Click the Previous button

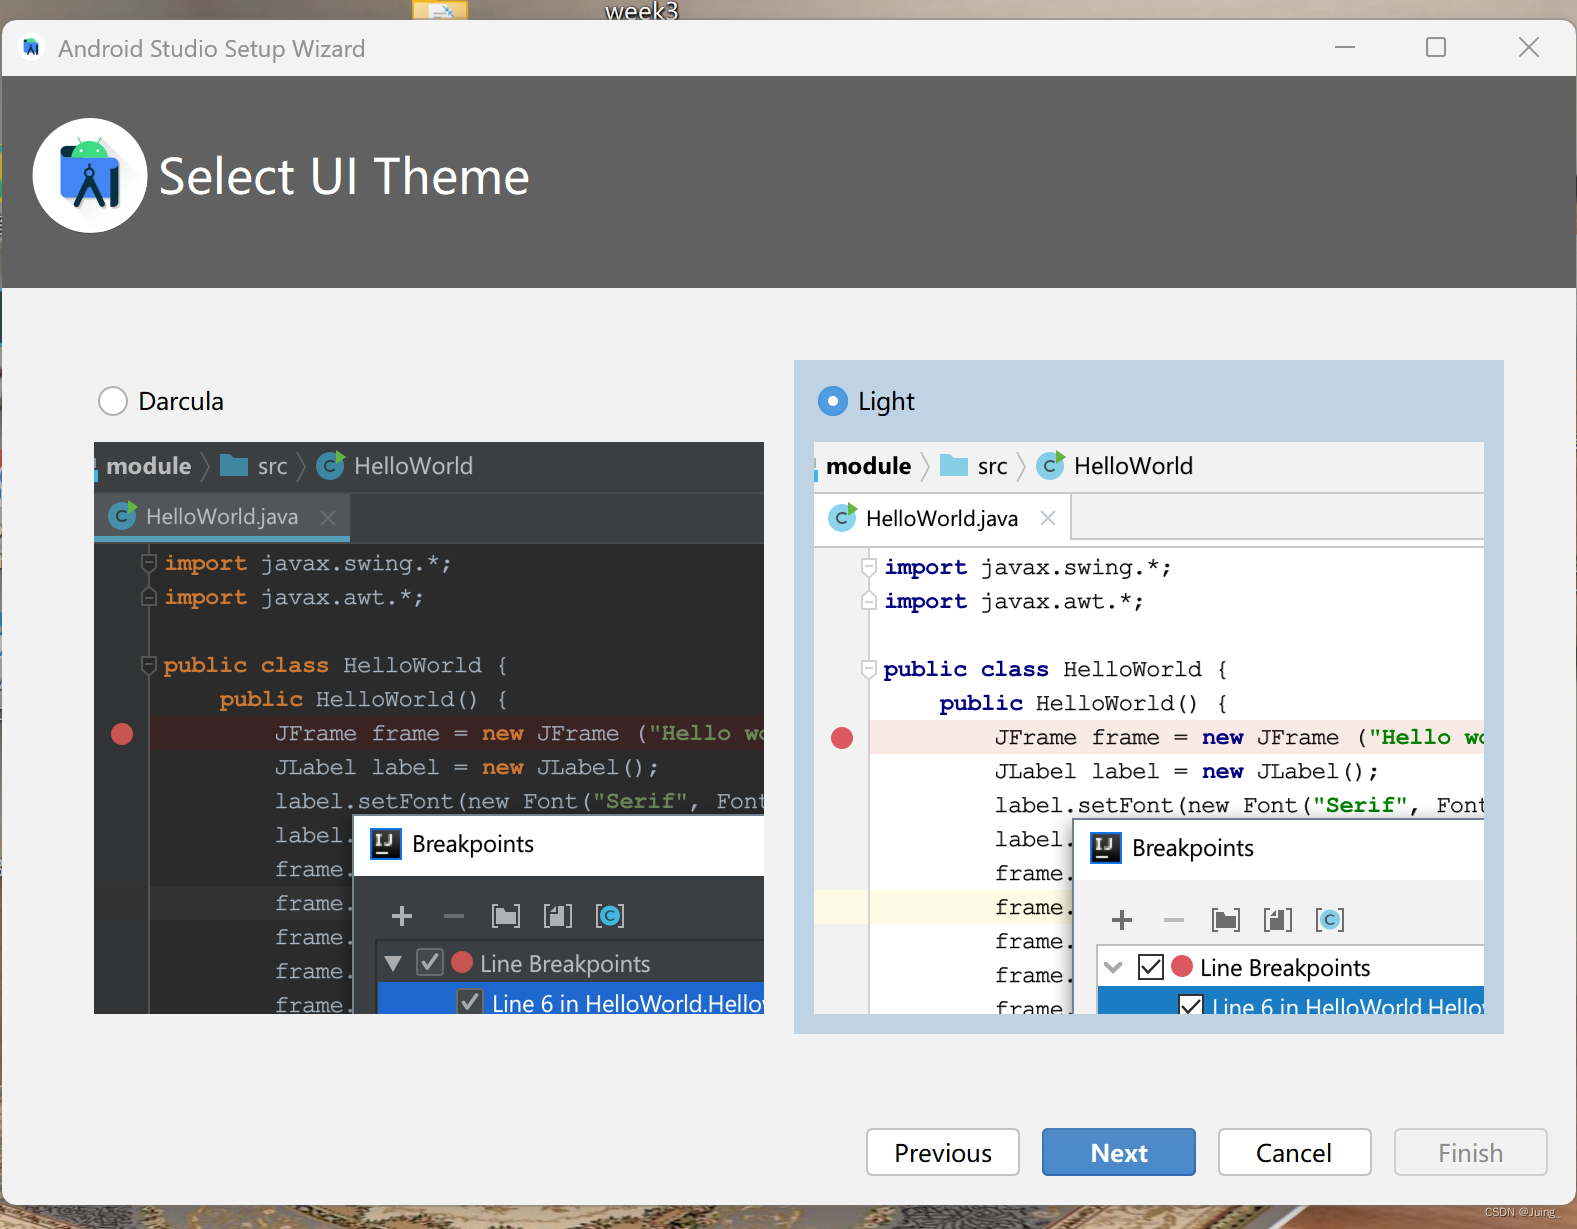(942, 1152)
